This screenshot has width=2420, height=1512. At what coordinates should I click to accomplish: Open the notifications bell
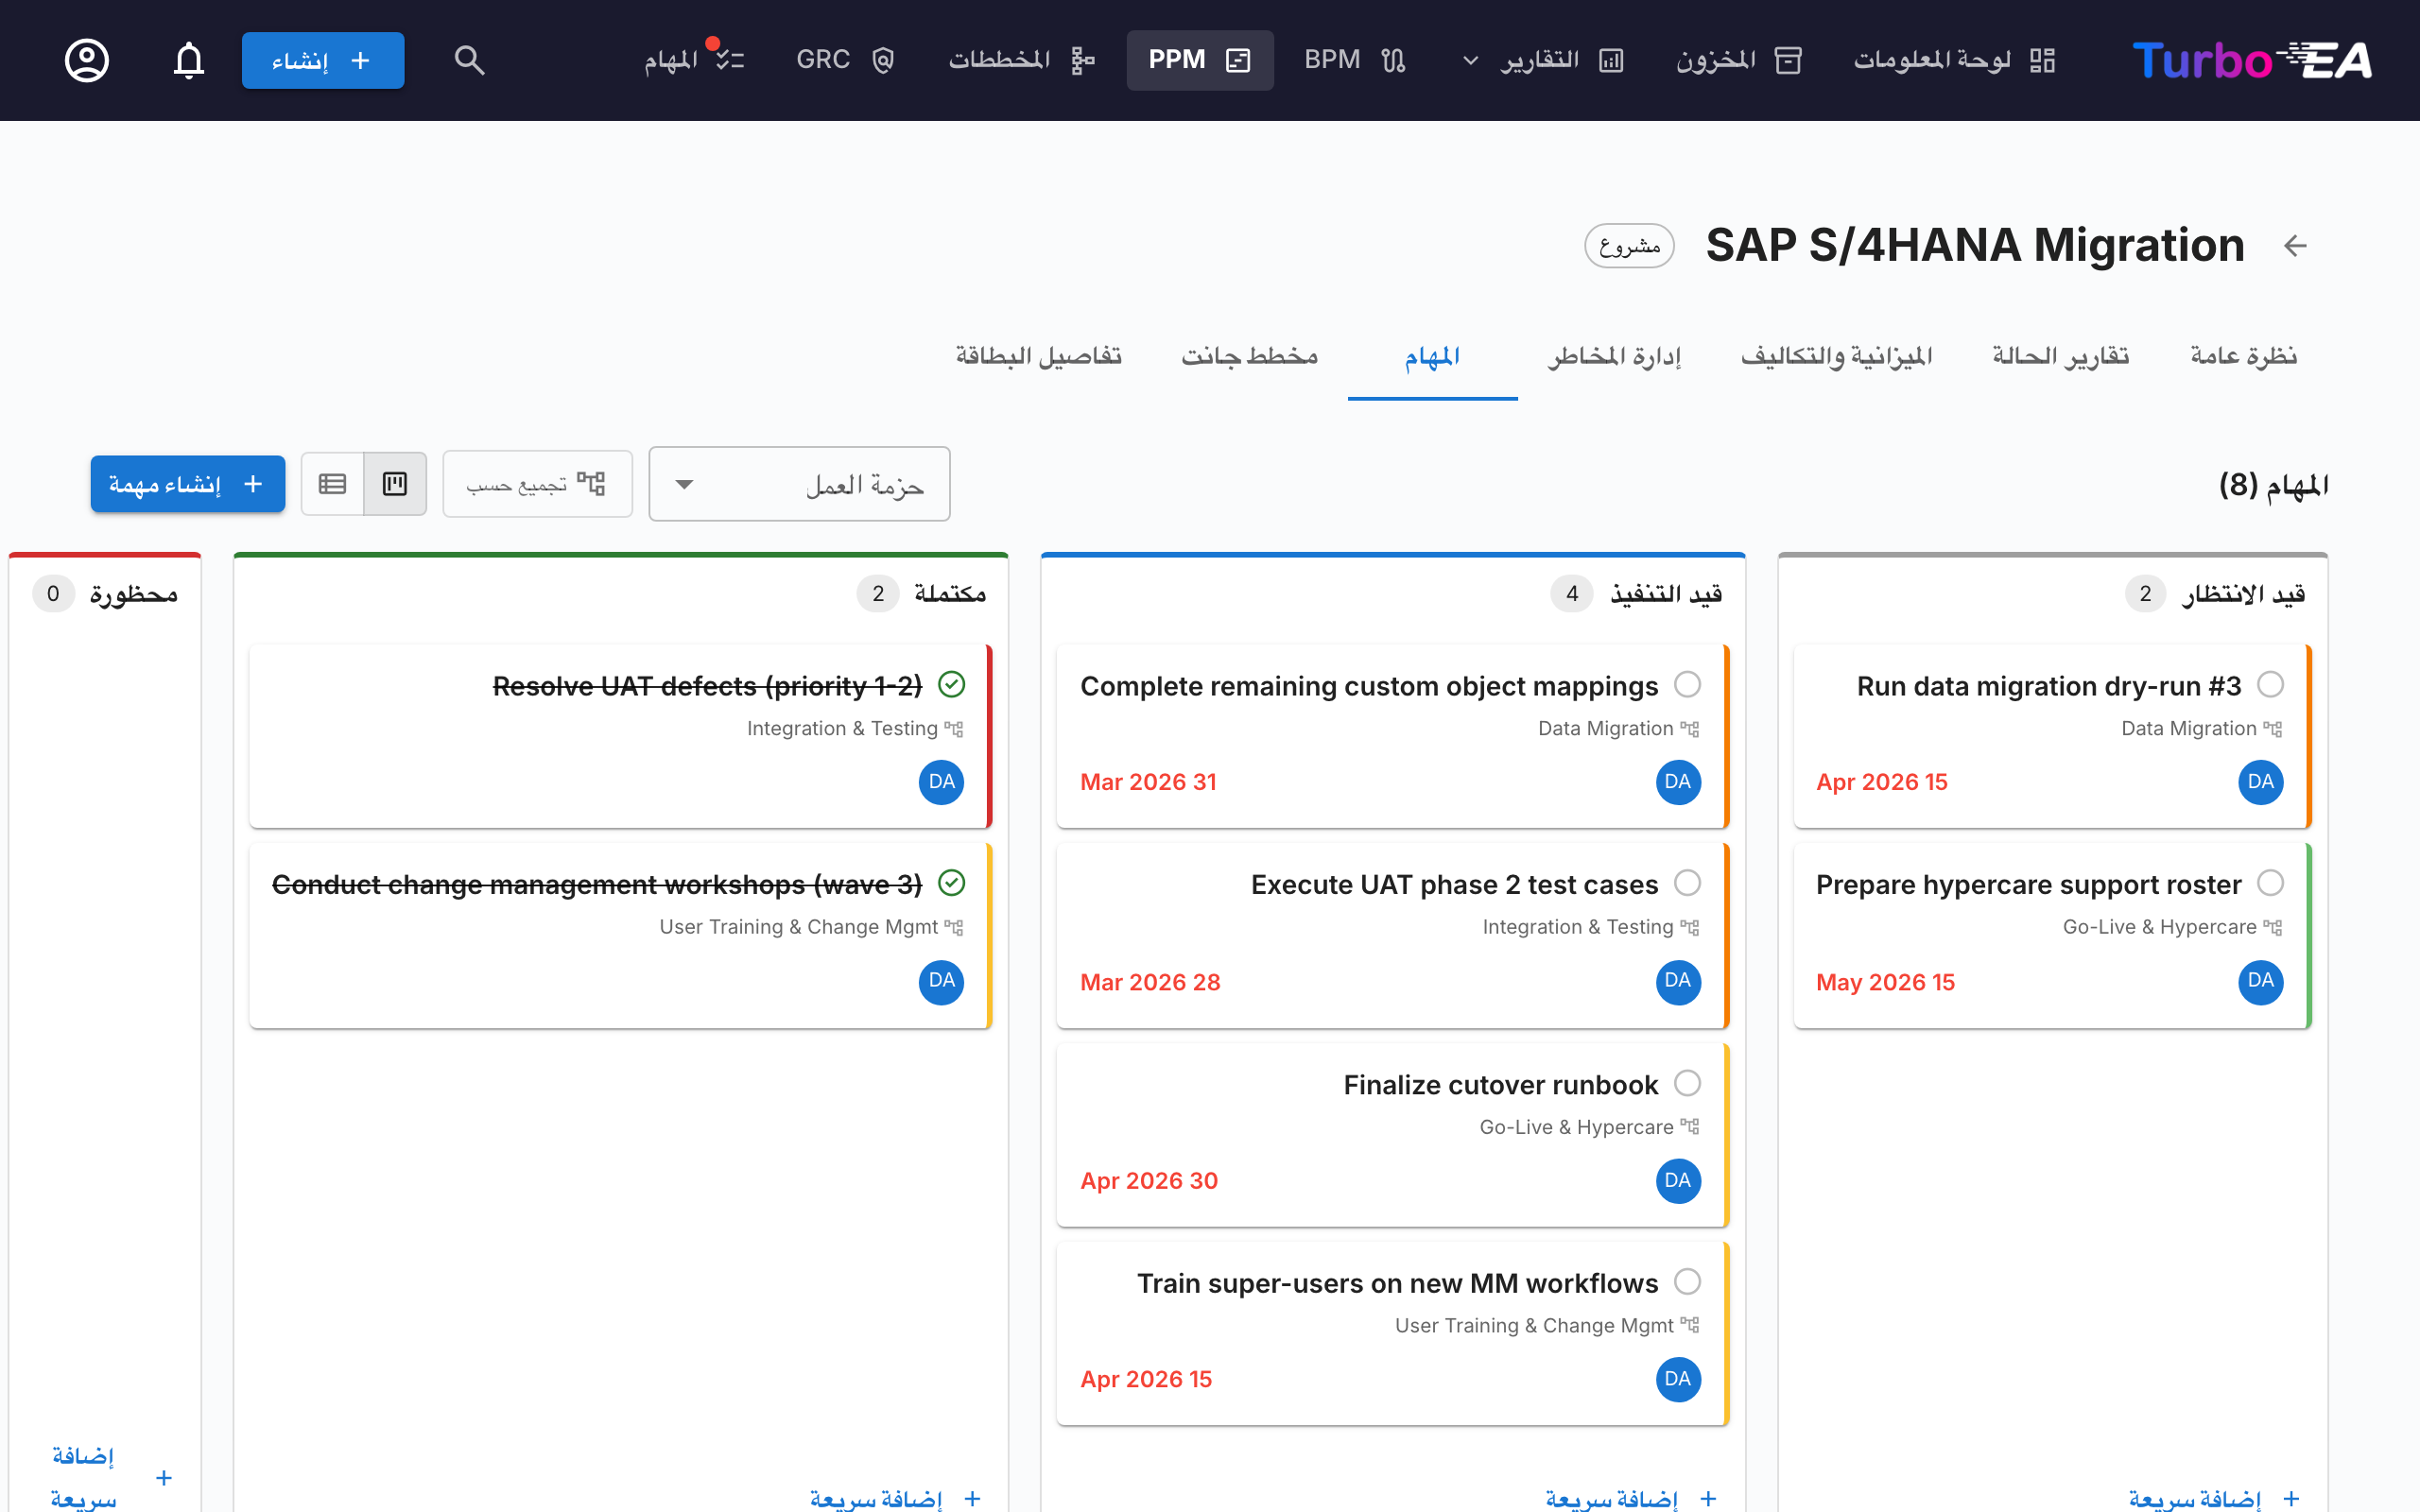point(189,60)
